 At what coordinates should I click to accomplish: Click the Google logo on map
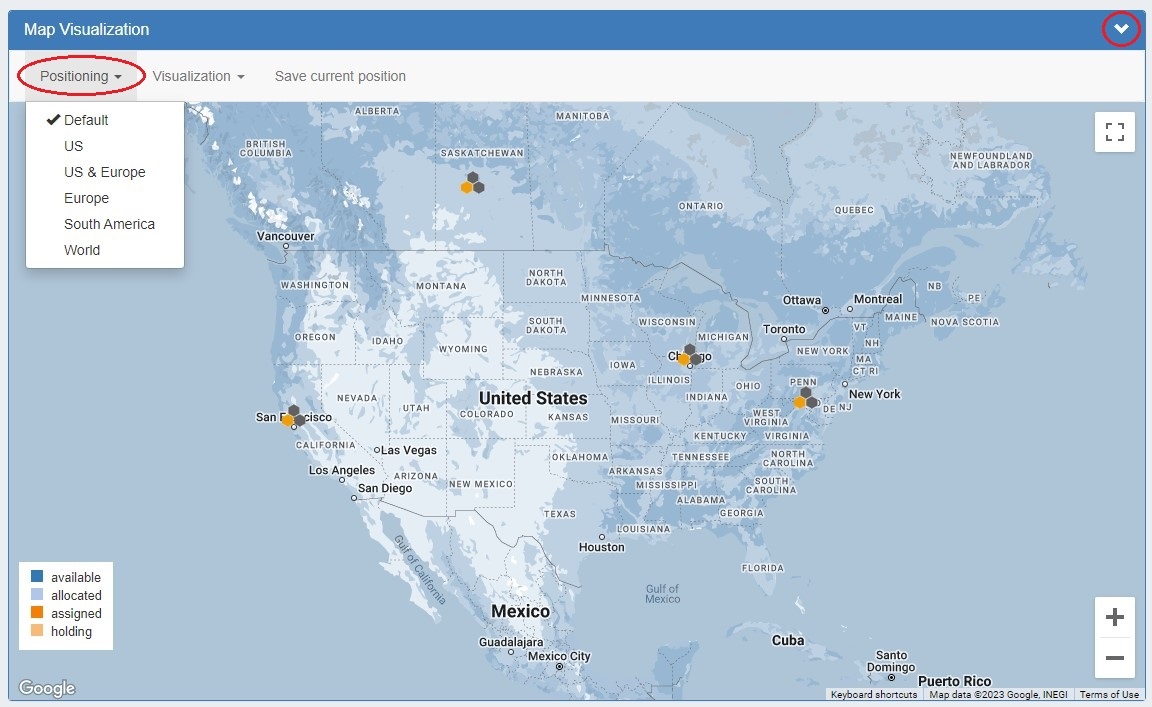click(x=47, y=688)
